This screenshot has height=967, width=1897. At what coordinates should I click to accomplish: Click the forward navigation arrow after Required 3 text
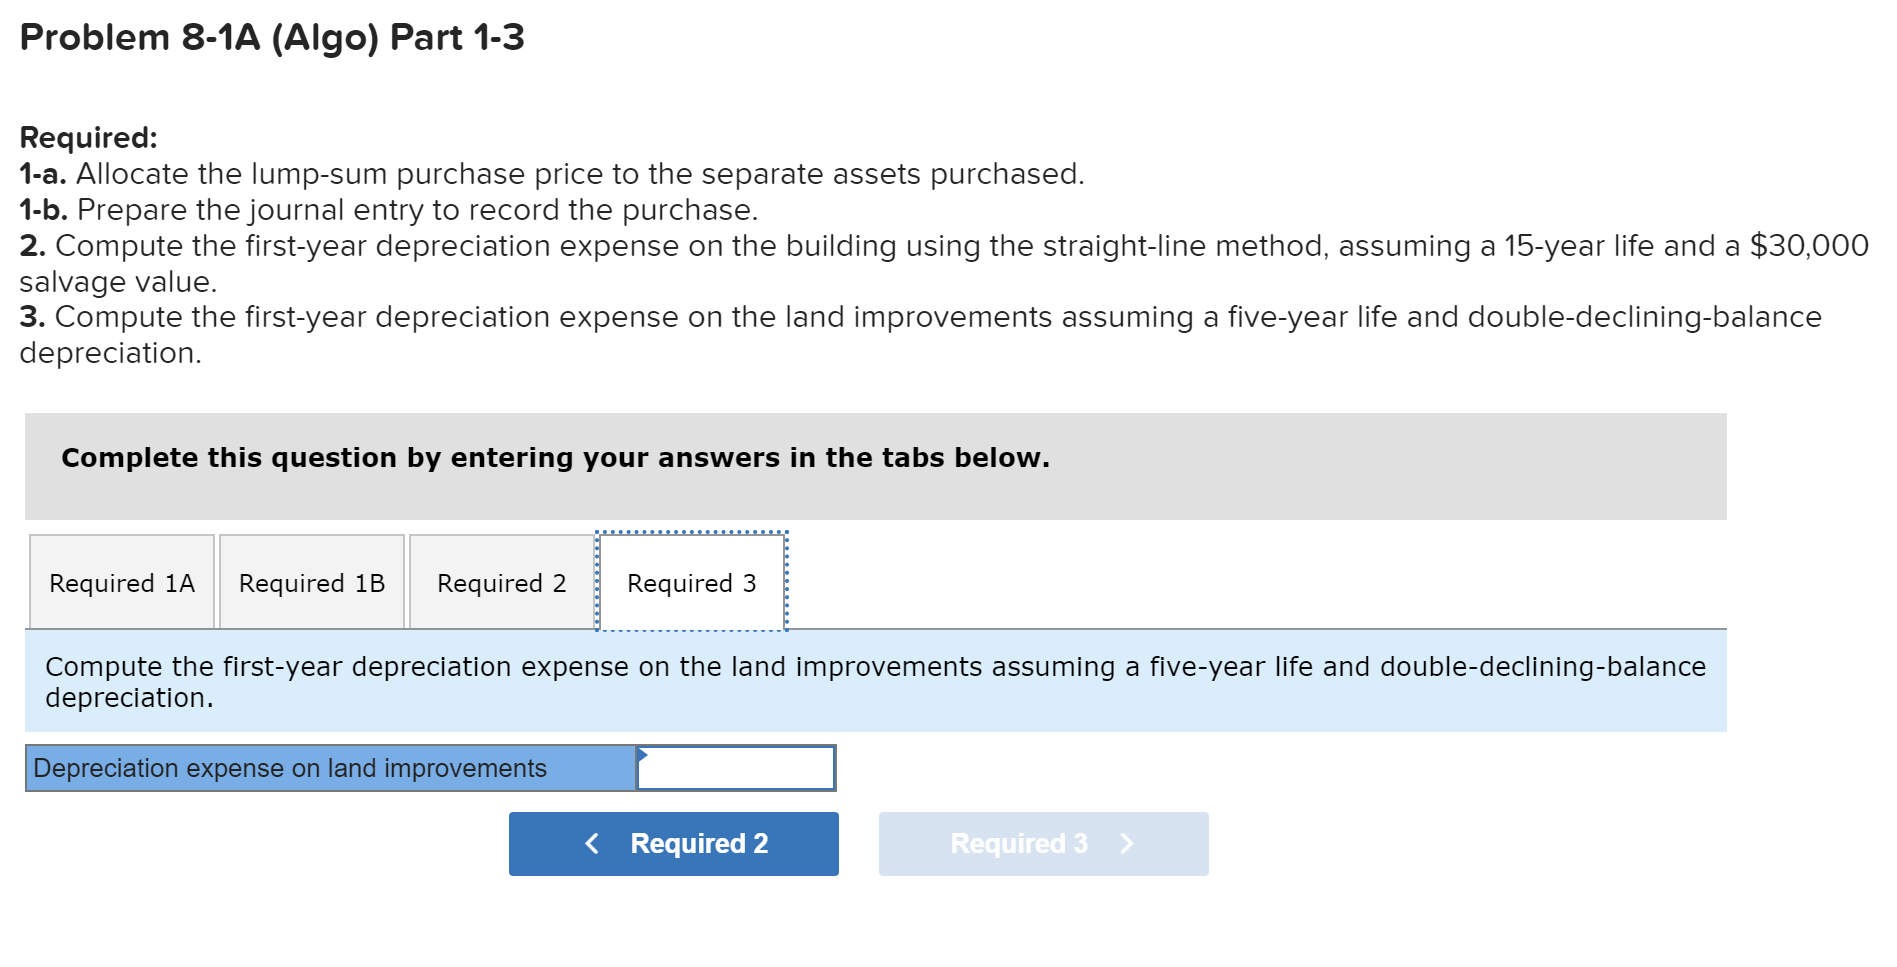pos(1128,843)
